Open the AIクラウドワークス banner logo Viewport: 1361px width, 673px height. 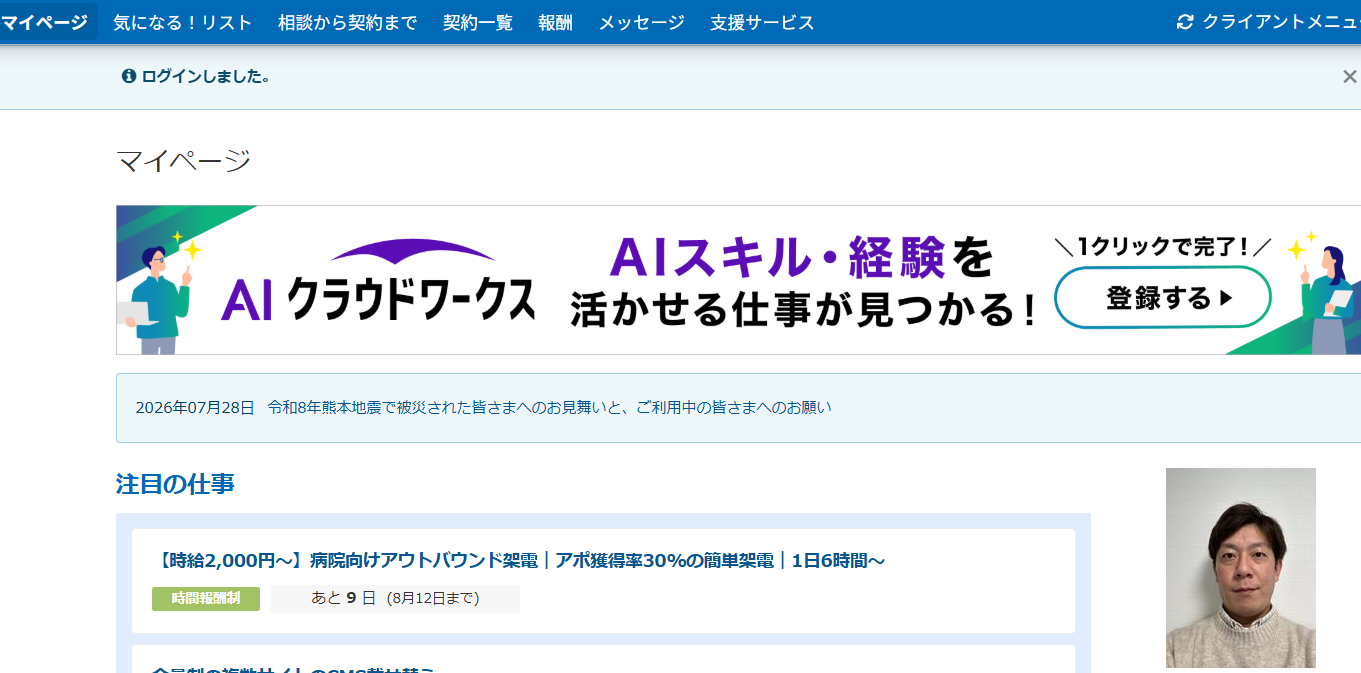tap(378, 283)
